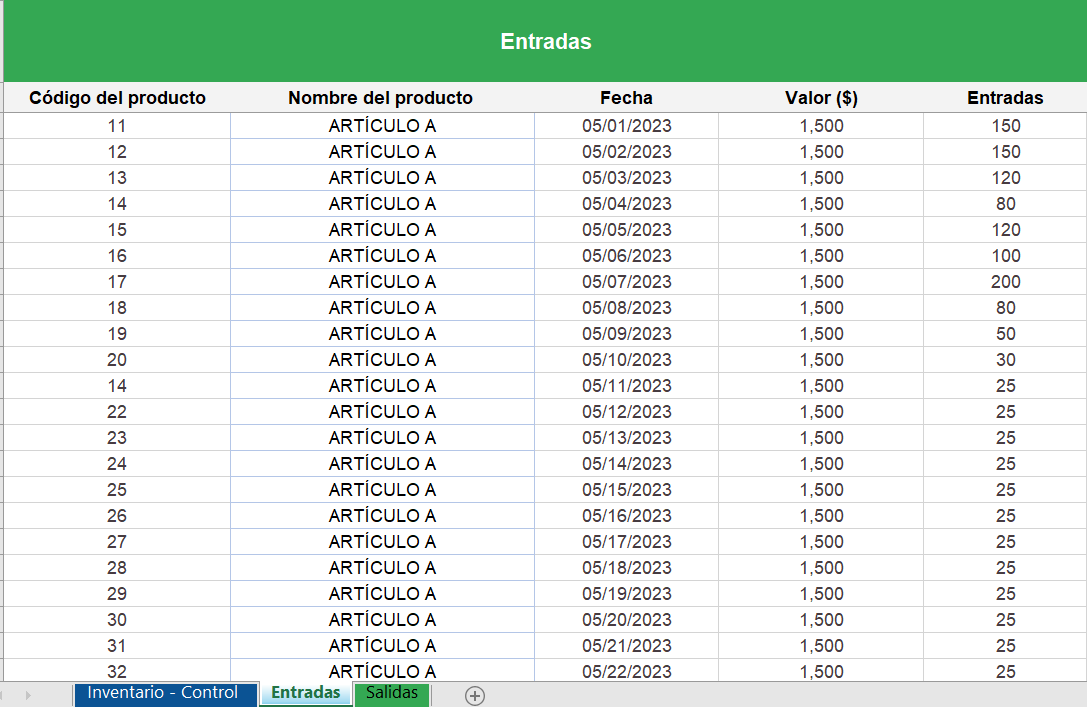The height and width of the screenshot is (707, 1087).
Task: Click the date cell 05/01/2023
Action: (x=626, y=126)
